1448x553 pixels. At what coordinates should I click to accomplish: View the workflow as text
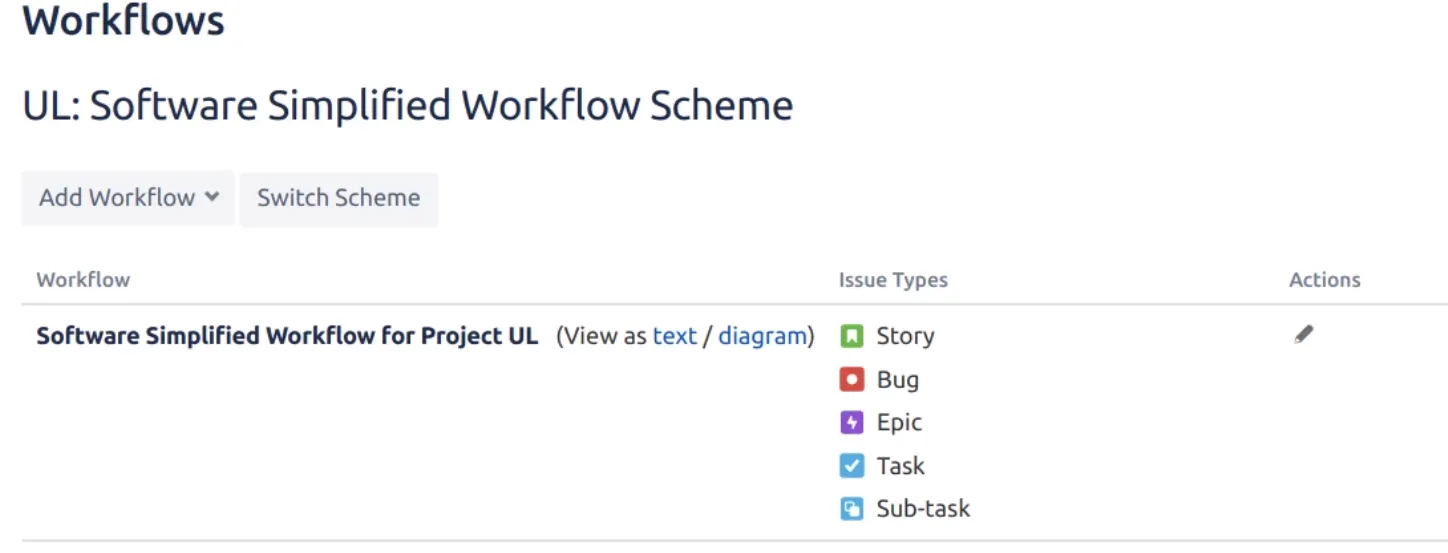674,336
